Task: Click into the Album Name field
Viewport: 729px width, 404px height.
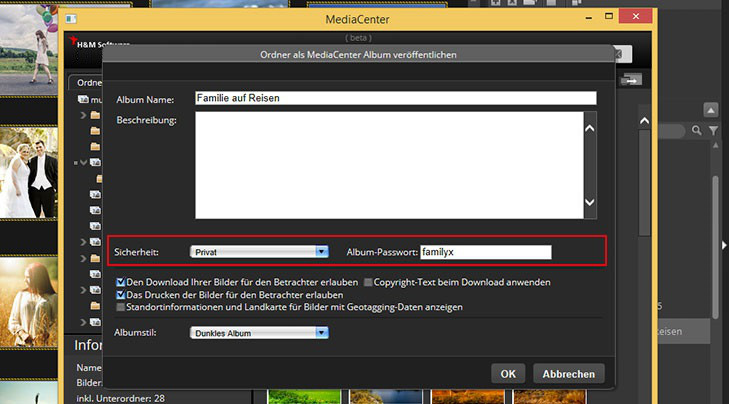Action: pyautogui.click(x=395, y=99)
